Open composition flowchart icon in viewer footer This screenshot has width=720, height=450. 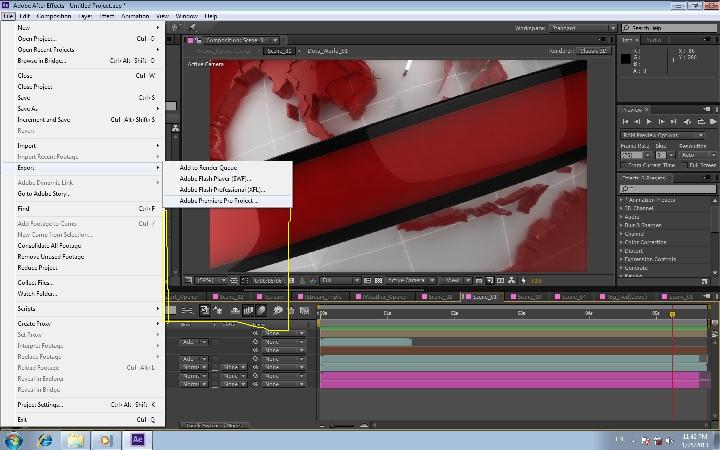(x=512, y=280)
